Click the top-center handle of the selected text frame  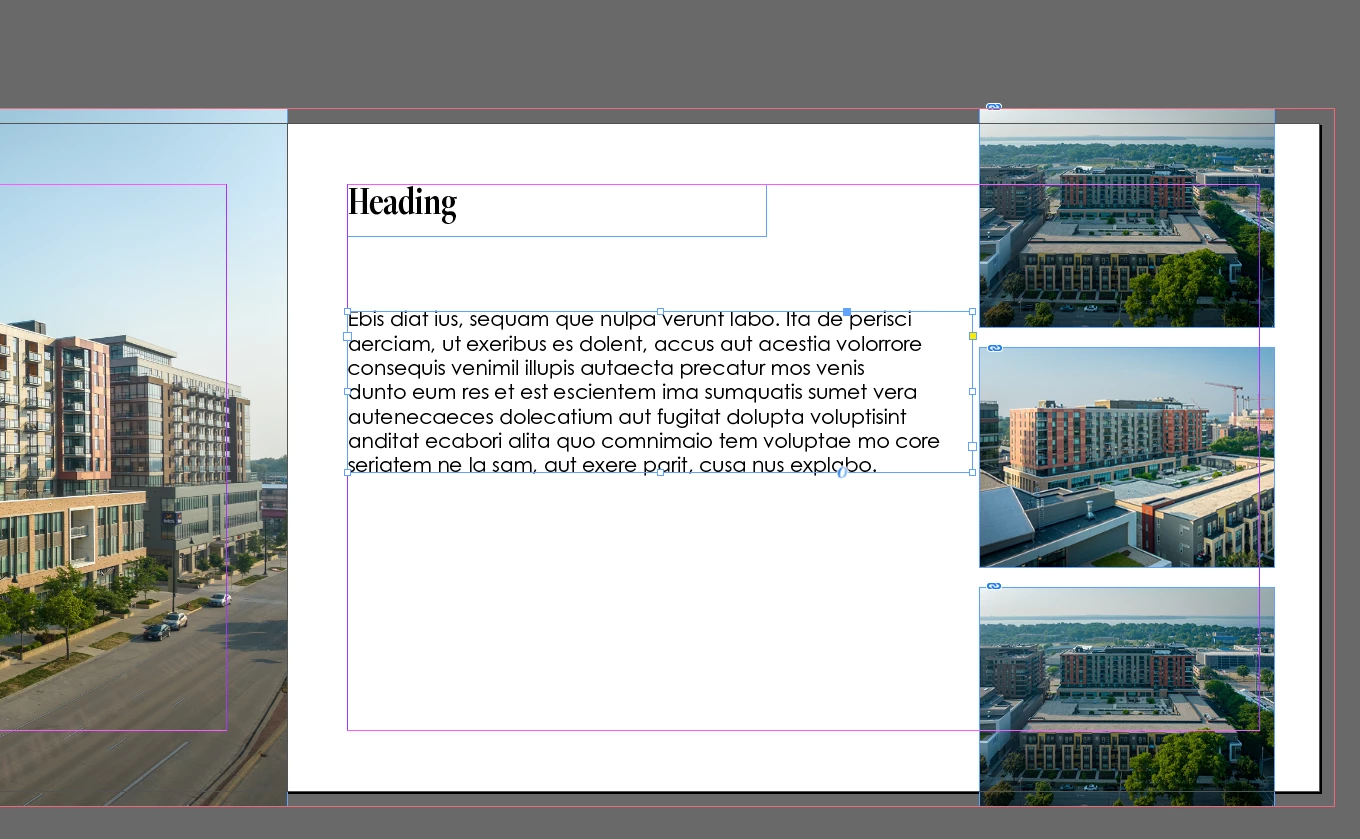[x=660, y=312]
